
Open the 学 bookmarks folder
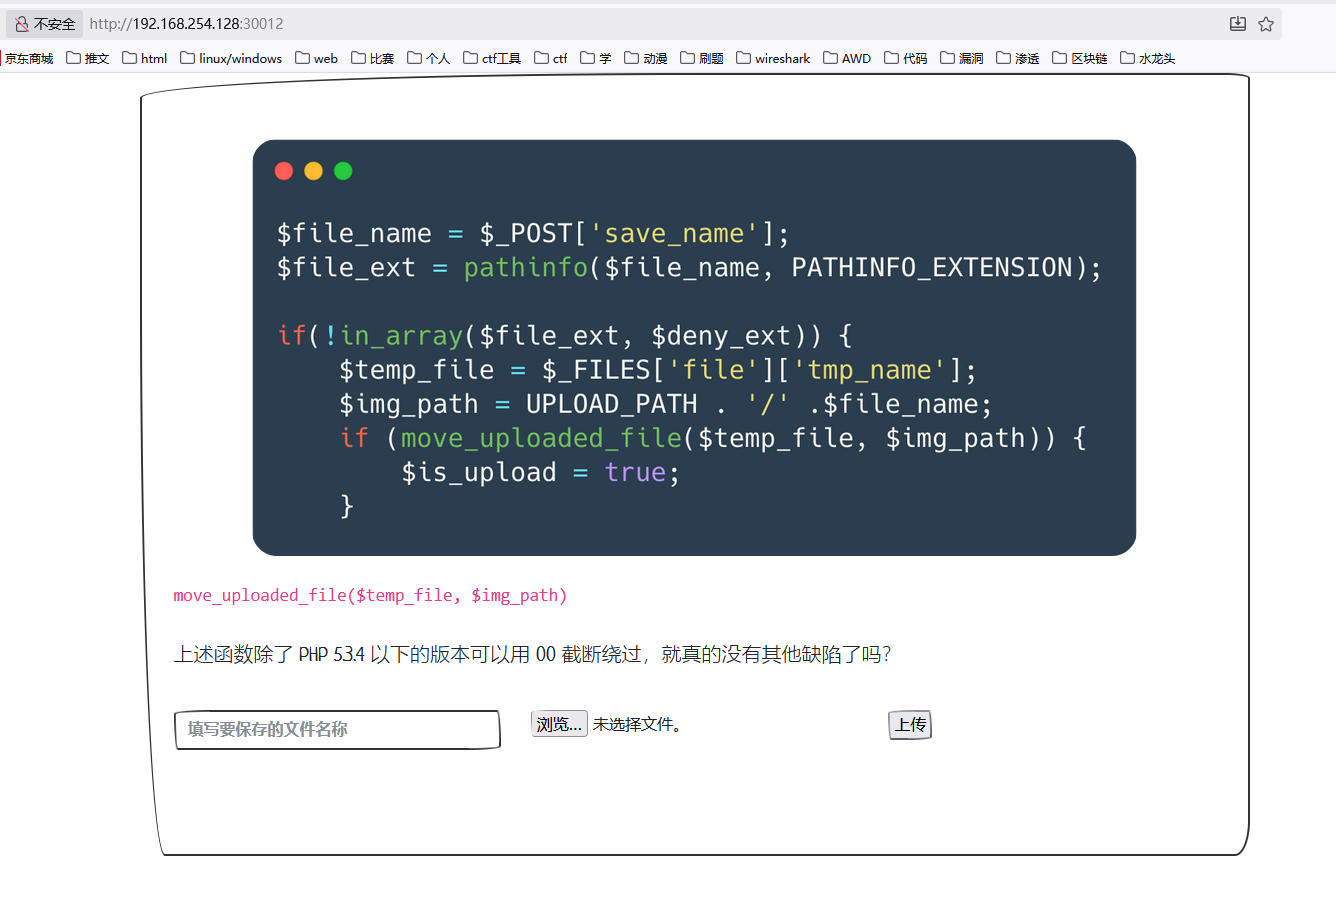coord(596,59)
